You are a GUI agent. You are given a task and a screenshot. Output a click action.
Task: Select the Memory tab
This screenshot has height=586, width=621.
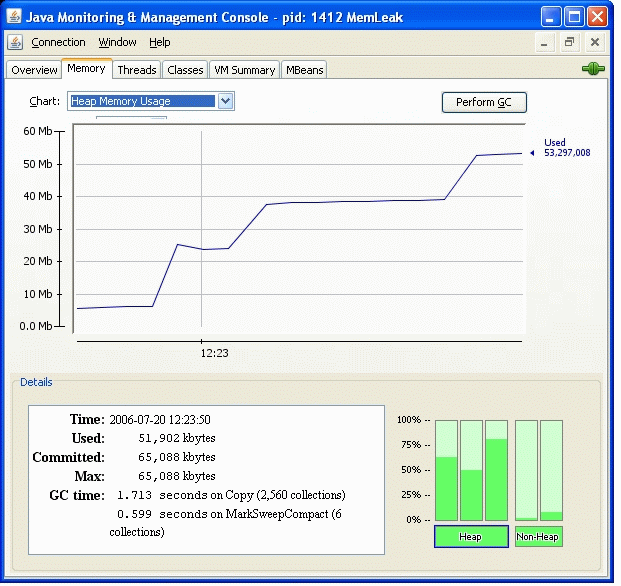[x=86, y=69]
